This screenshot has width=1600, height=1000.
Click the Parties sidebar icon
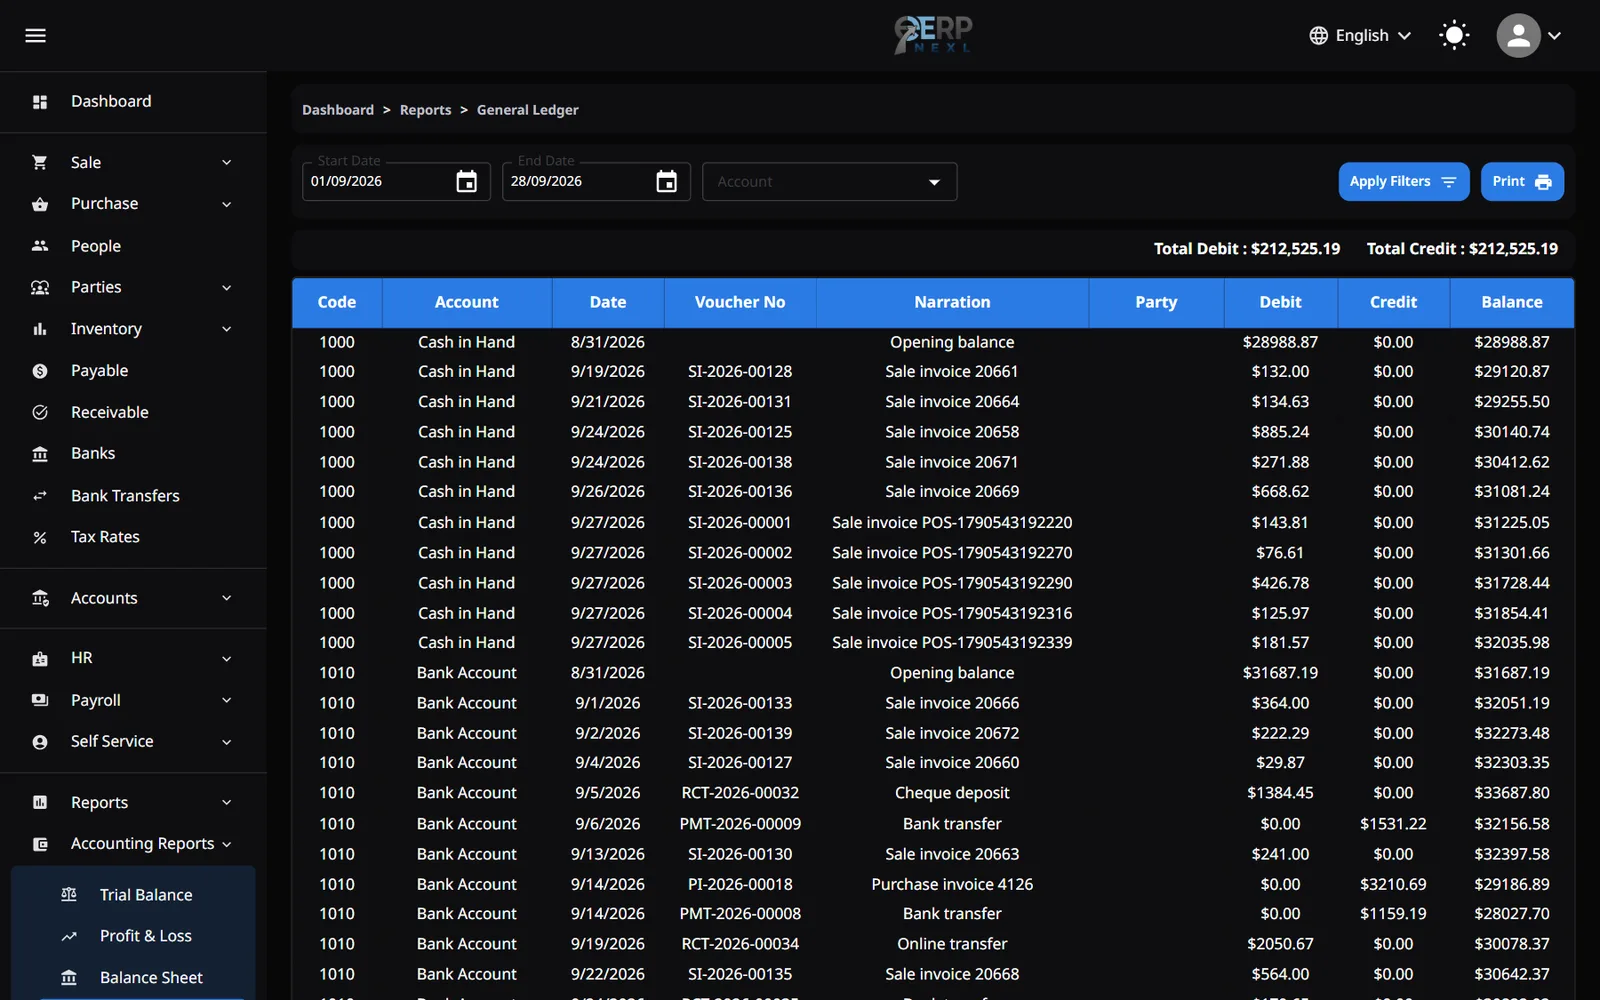[40, 287]
